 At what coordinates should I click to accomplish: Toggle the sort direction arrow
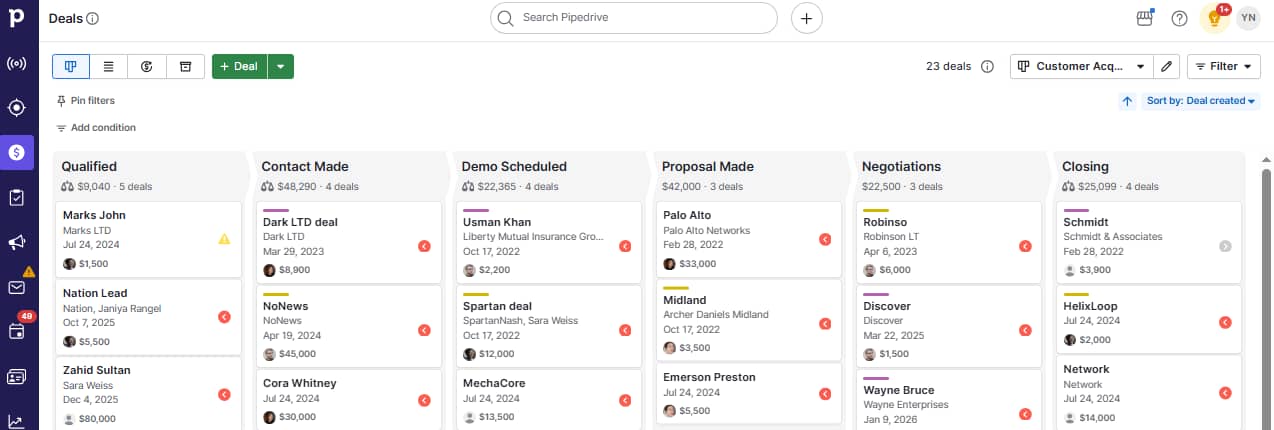(1127, 101)
